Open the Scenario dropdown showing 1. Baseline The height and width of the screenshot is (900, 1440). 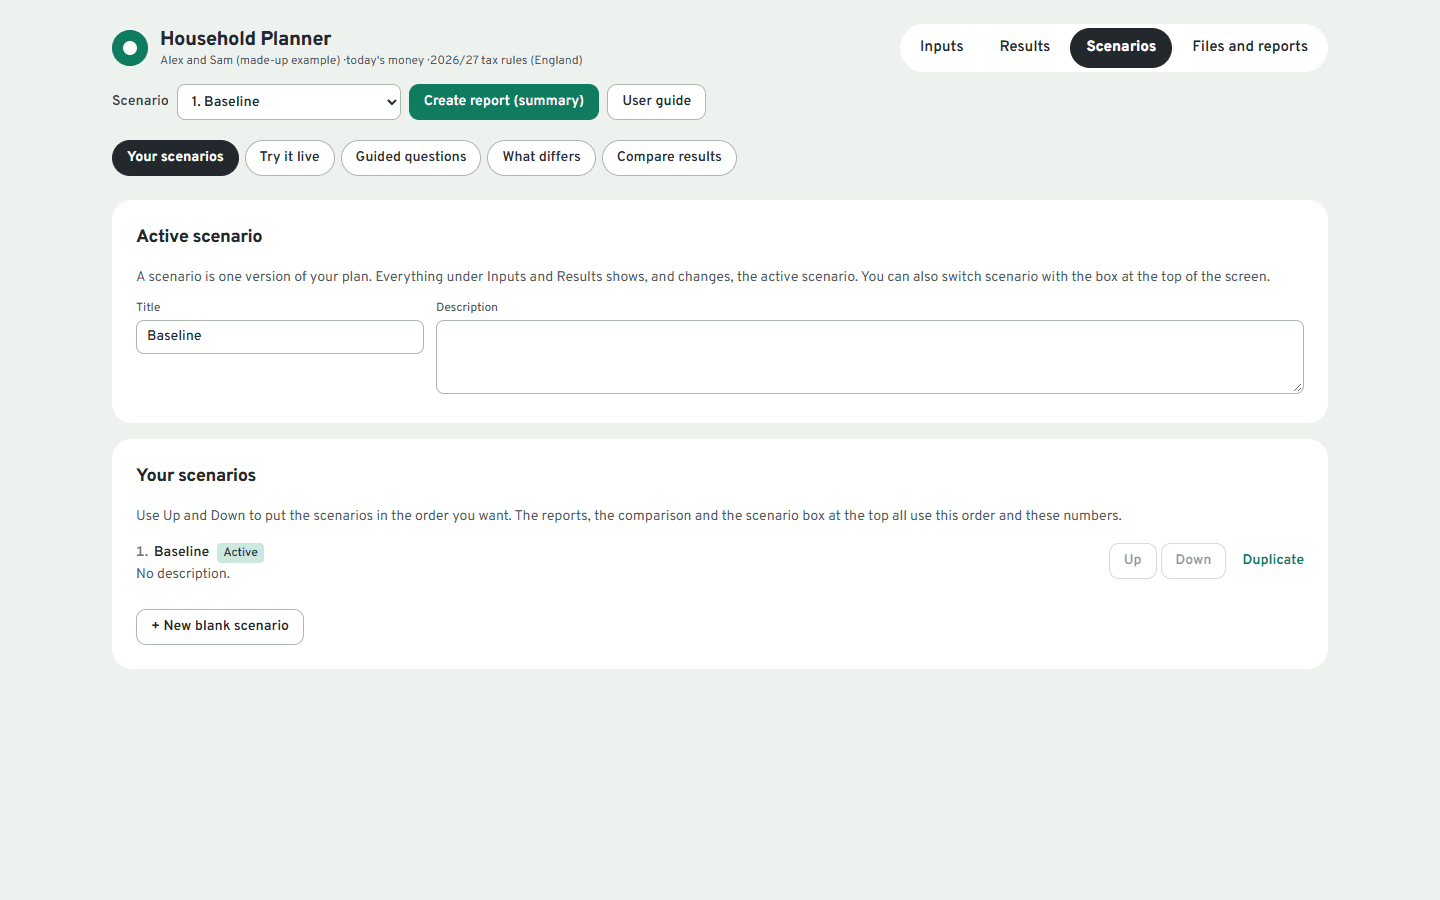pyautogui.click(x=289, y=102)
